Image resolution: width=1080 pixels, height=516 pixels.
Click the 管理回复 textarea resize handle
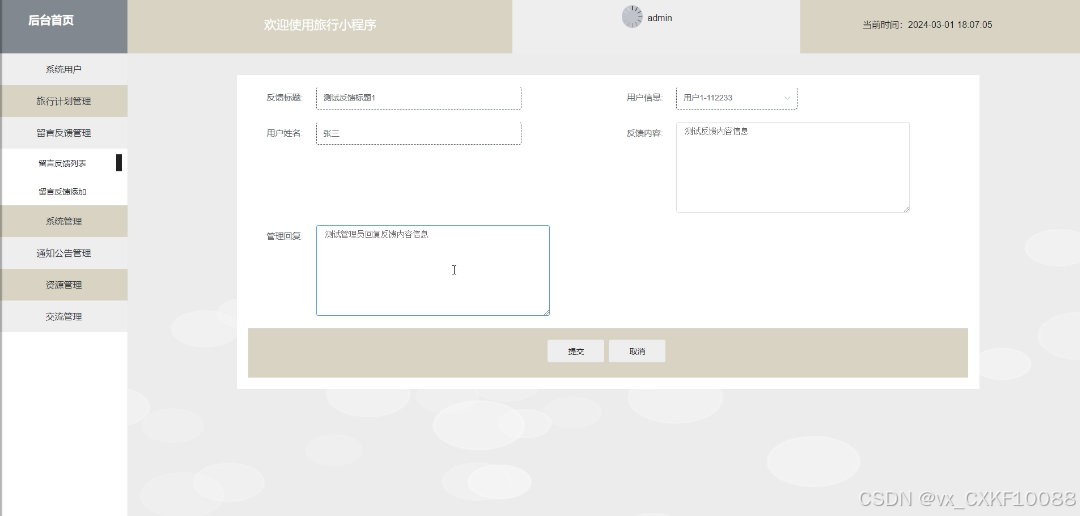coord(546,311)
